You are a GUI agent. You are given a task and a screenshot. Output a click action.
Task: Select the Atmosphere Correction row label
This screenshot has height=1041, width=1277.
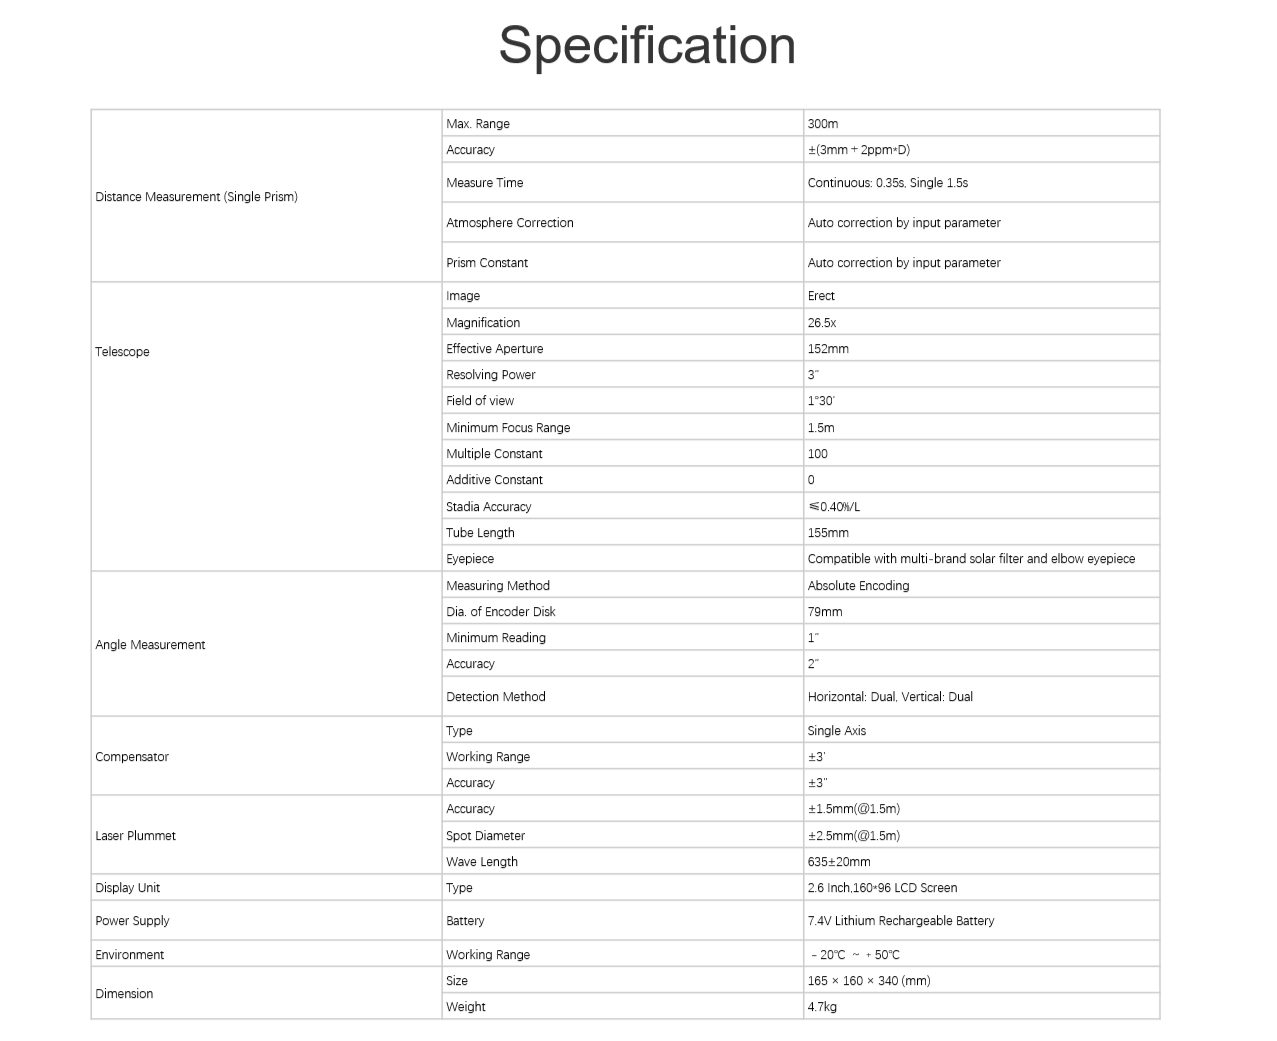pos(510,223)
